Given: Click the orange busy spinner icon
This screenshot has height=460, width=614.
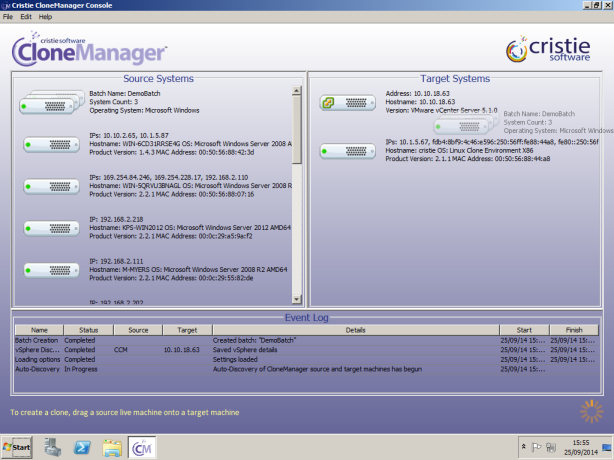Looking at the screenshot, I should pyautogui.click(x=591, y=411).
